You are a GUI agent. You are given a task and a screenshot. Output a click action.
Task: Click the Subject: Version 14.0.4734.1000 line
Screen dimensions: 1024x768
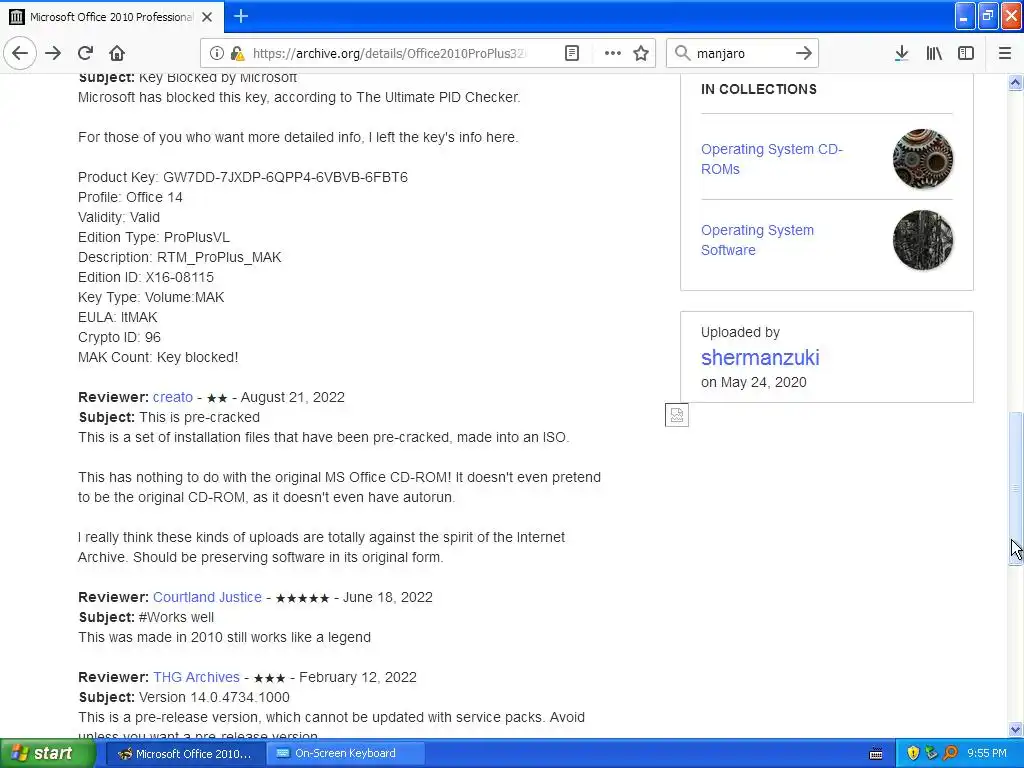(184, 697)
